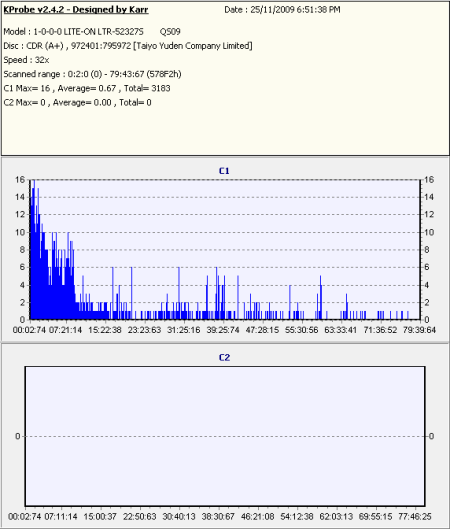Select the Model LITE-ON LTR-52327S line
This screenshot has height=529, width=450.
(x=92, y=32)
